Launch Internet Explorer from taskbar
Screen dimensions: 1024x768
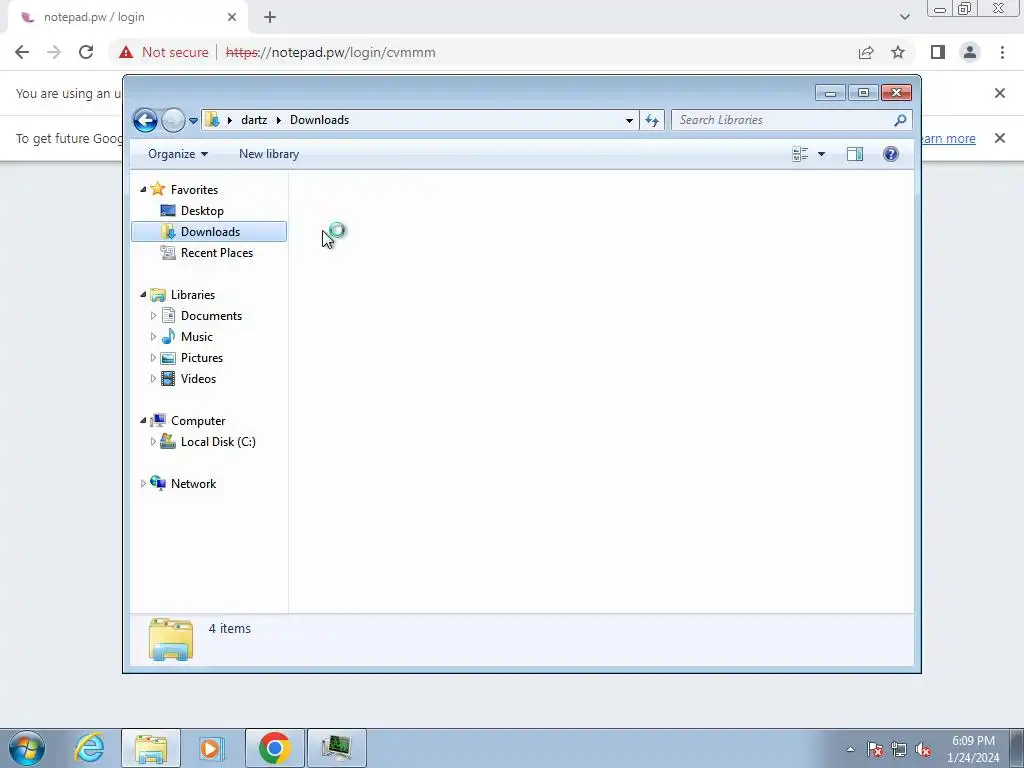coord(89,748)
